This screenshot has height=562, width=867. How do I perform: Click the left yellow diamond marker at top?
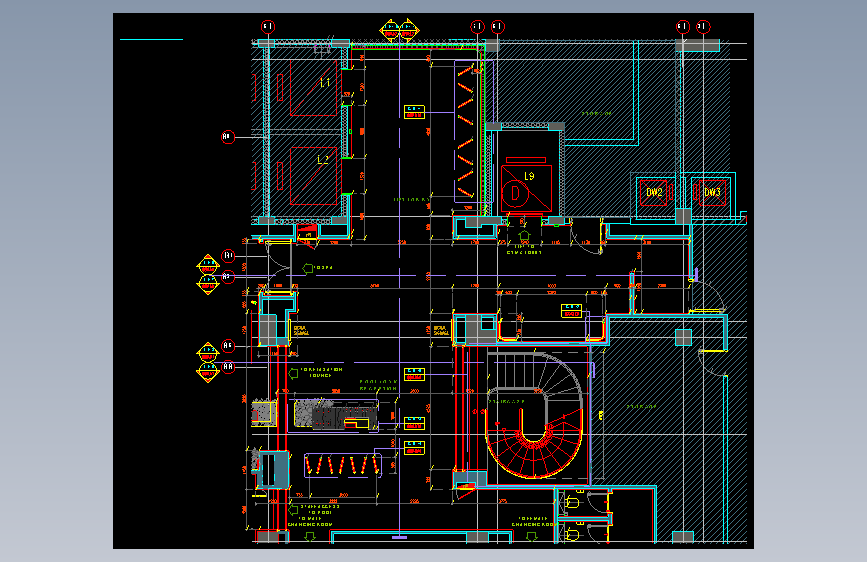tap(390, 30)
